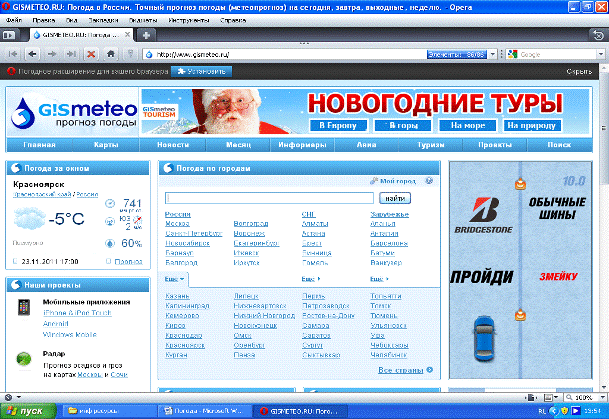Go to the home page icon
Screen dimensions: 609x419
111,54
